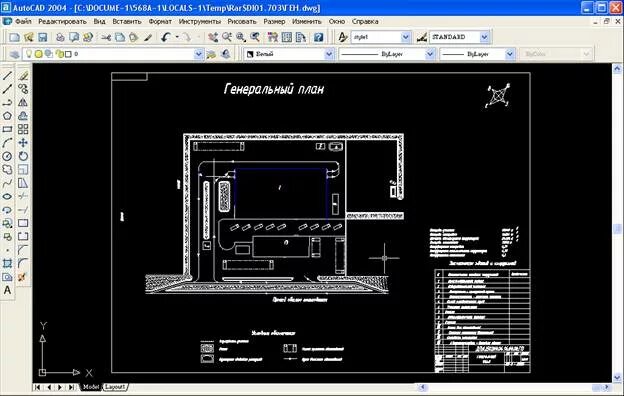Select the Multiline Text A tool
Image resolution: width=624 pixels, height=396 pixels.
click(7, 291)
